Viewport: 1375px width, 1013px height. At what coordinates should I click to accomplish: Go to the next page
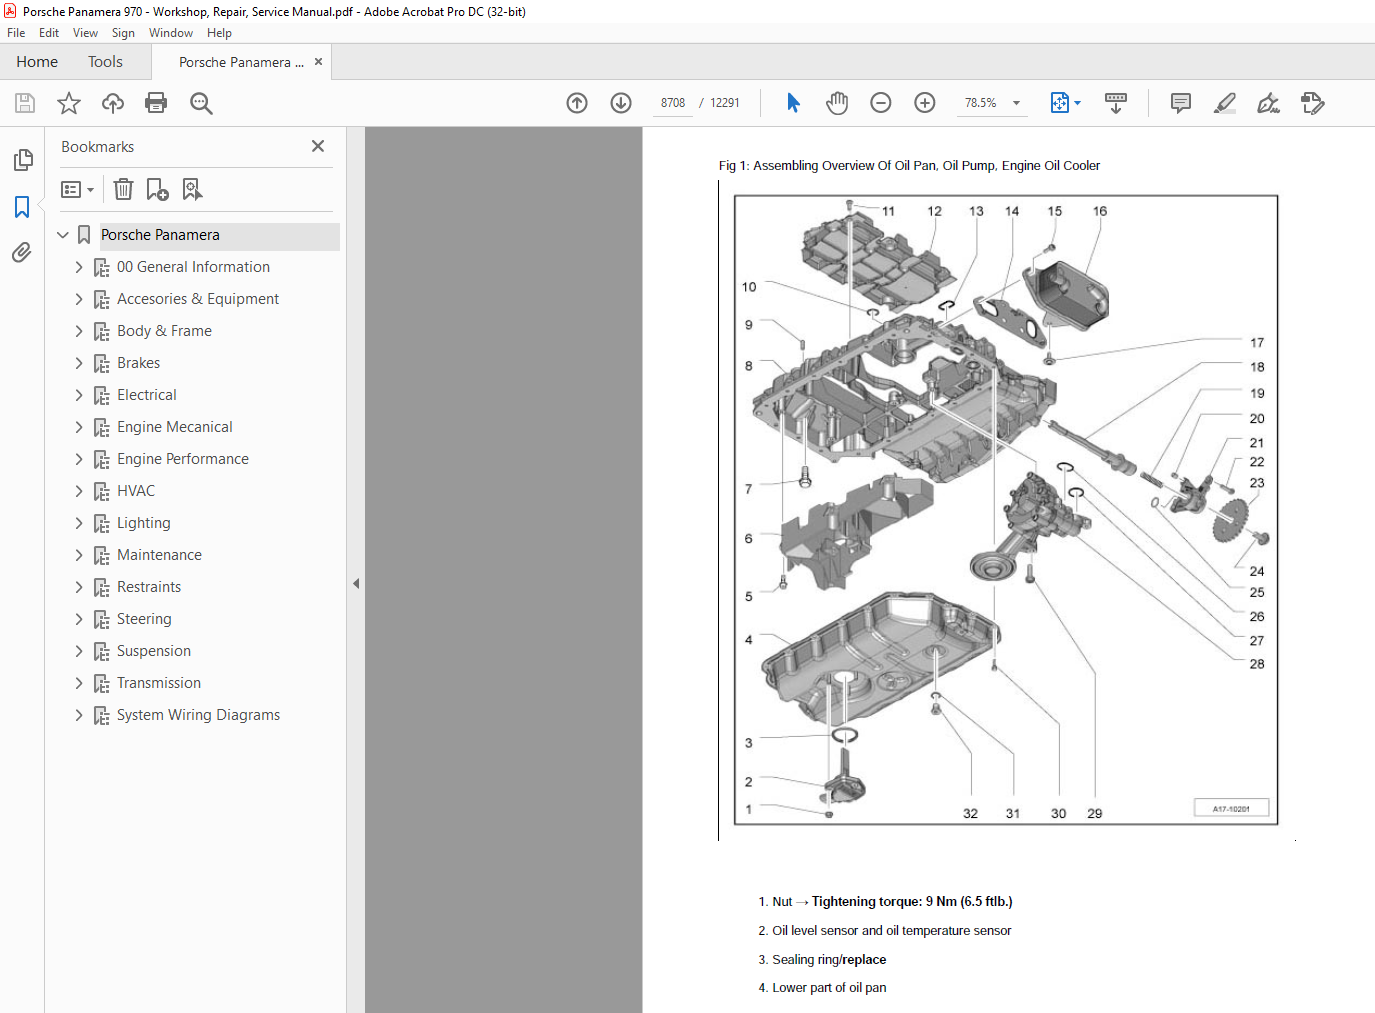pos(621,103)
